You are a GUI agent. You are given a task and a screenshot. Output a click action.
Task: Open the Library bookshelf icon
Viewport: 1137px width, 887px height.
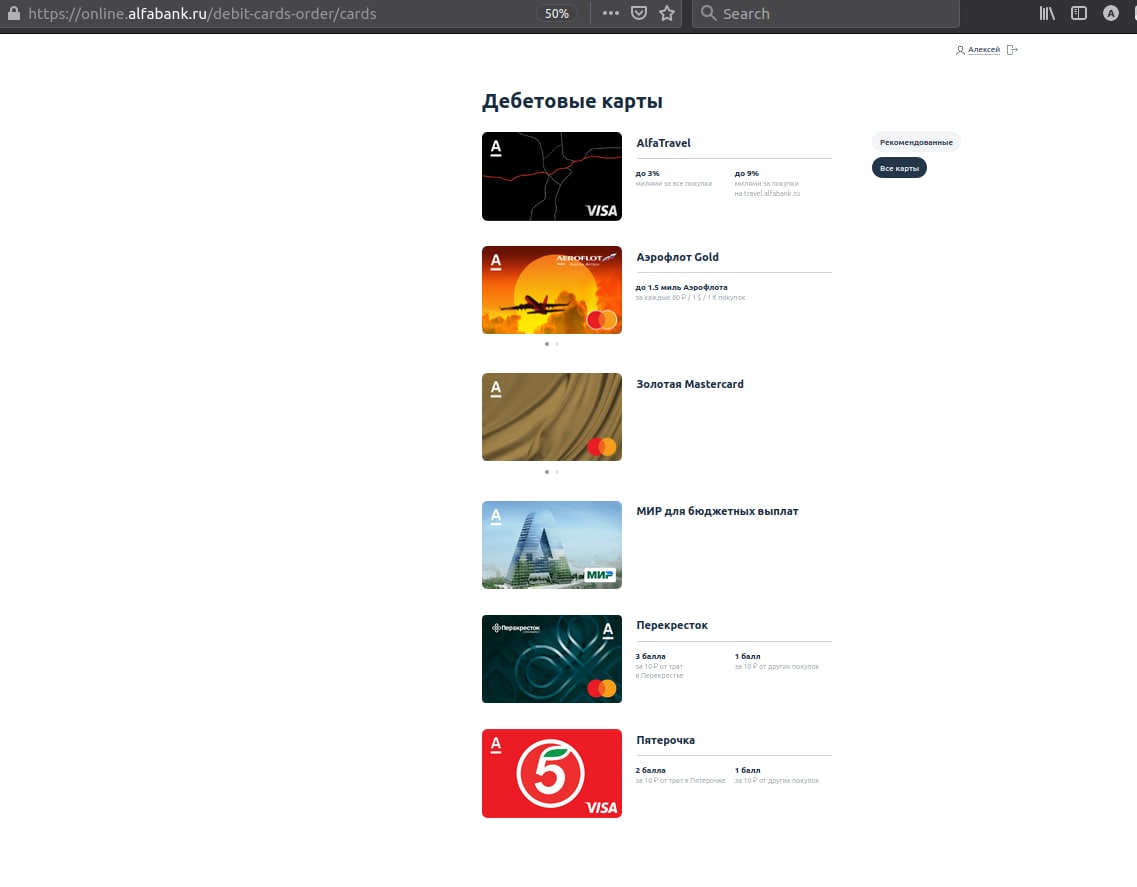tap(1047, 13)
